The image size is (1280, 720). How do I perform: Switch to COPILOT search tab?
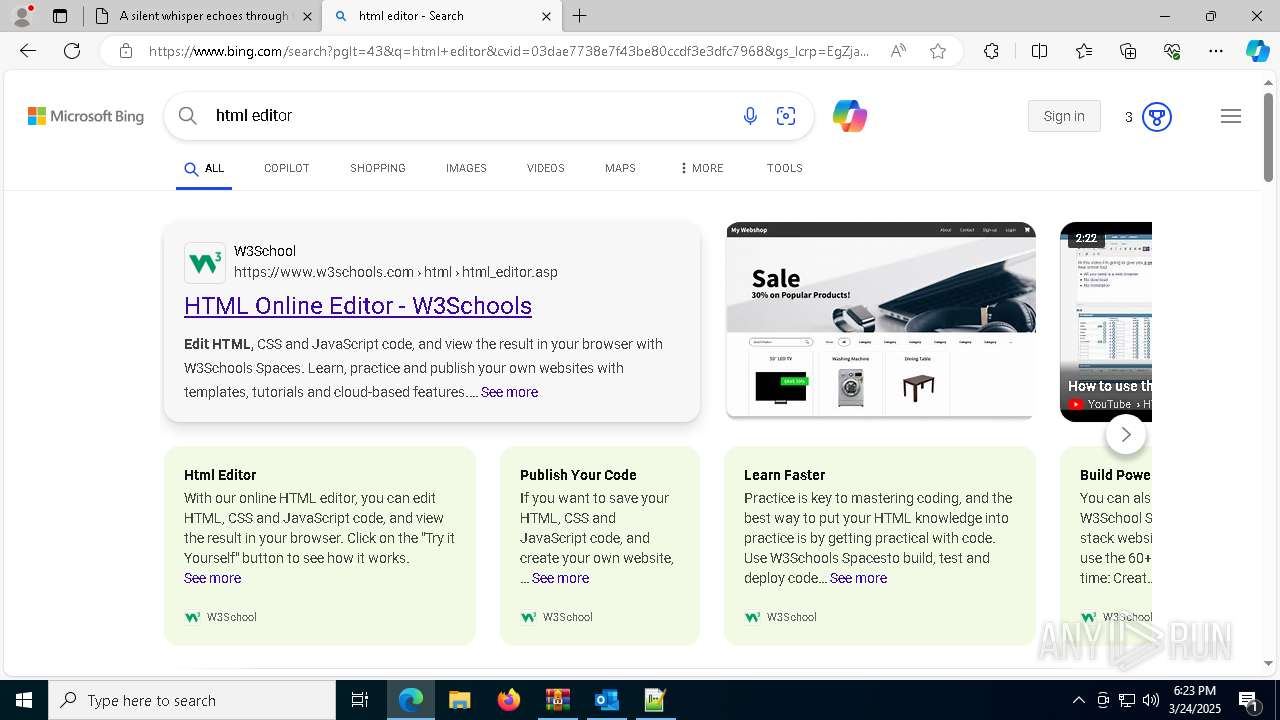point(287,169)
